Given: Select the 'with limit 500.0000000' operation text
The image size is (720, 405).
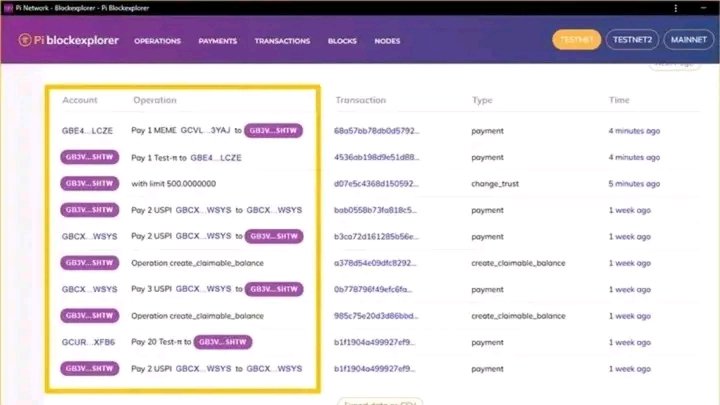Looking at the screenshot, I should pyautogui.click(x=174, y=184).
